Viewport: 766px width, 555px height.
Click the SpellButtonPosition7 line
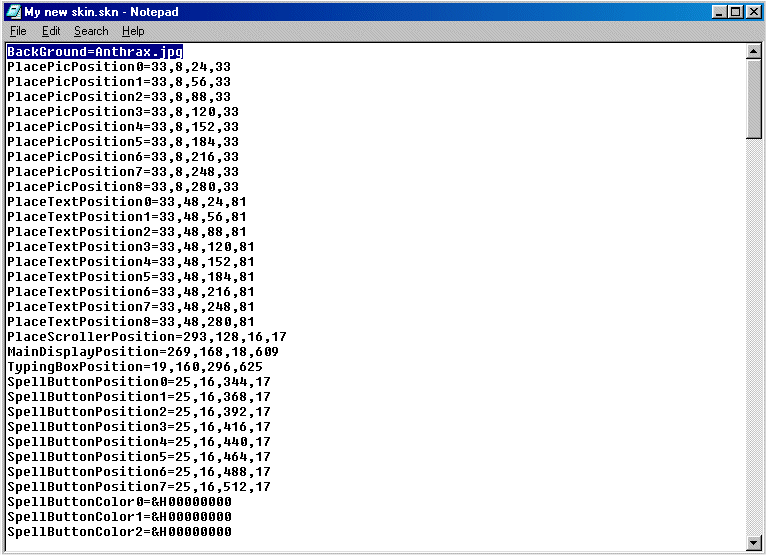[x=138, y=487]
